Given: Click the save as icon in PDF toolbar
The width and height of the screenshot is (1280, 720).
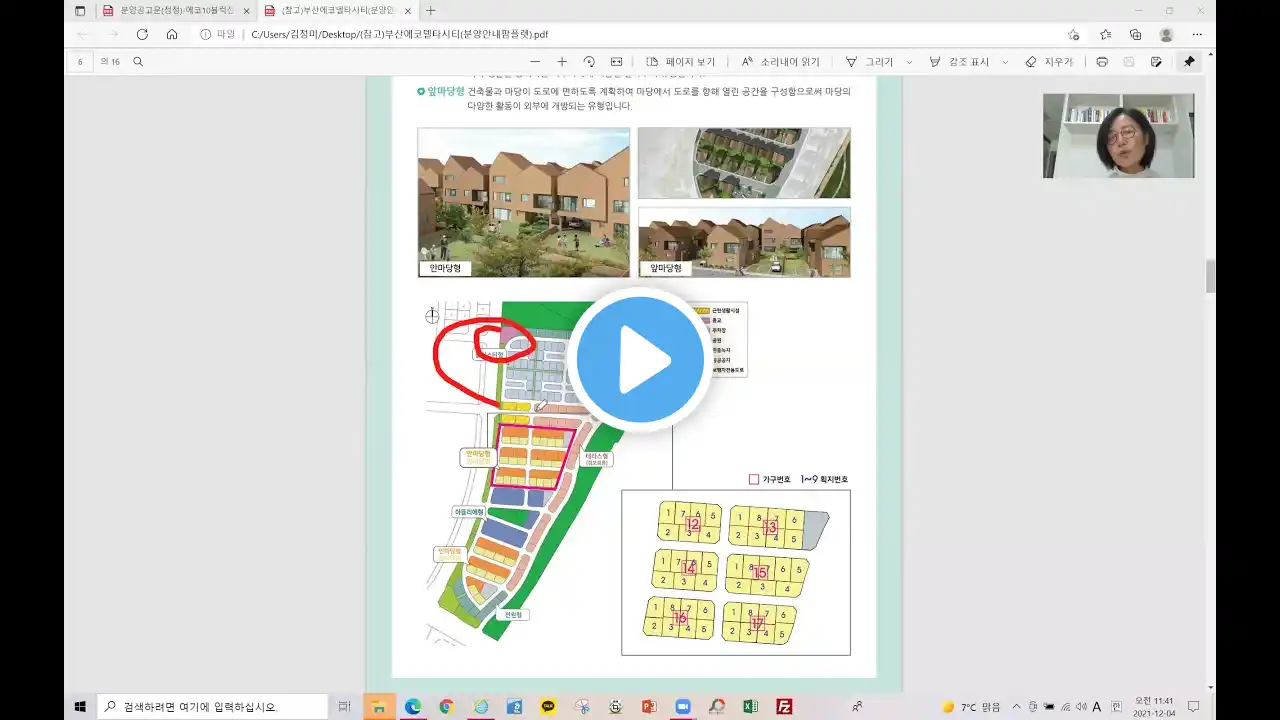Looking at the screenshot, I should coord(1156,62).
